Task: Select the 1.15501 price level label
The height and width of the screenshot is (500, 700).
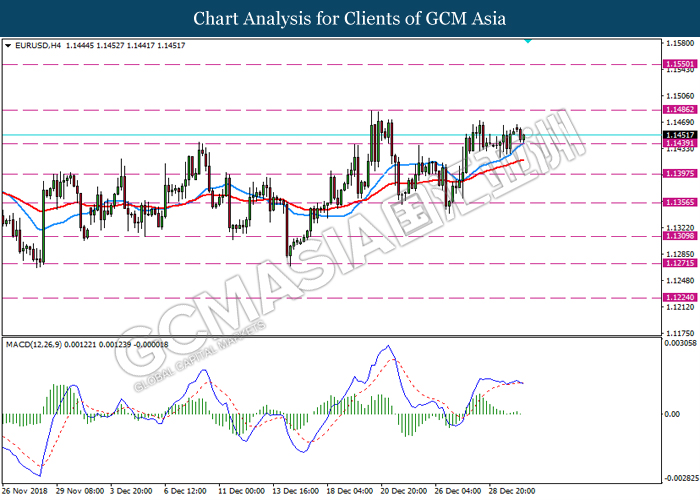Action: pyautogui.click(x=679, y=64)
